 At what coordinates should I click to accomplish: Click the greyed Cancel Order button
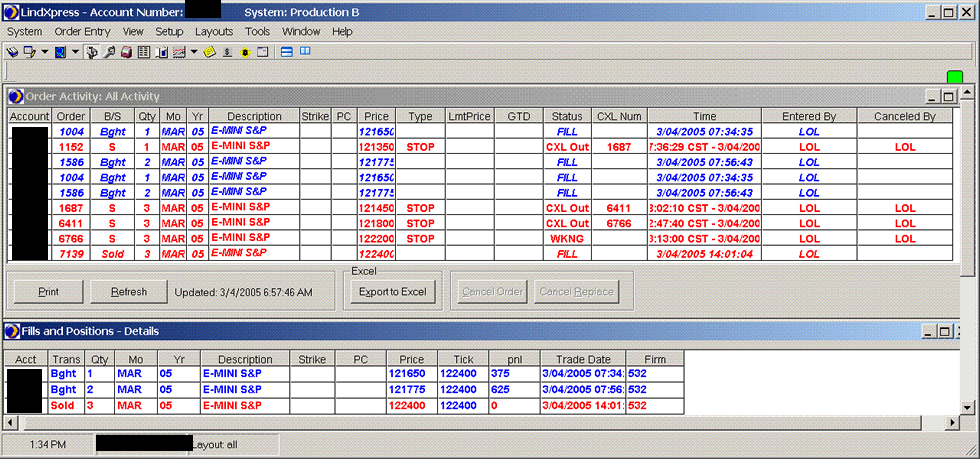coord(493,291)
